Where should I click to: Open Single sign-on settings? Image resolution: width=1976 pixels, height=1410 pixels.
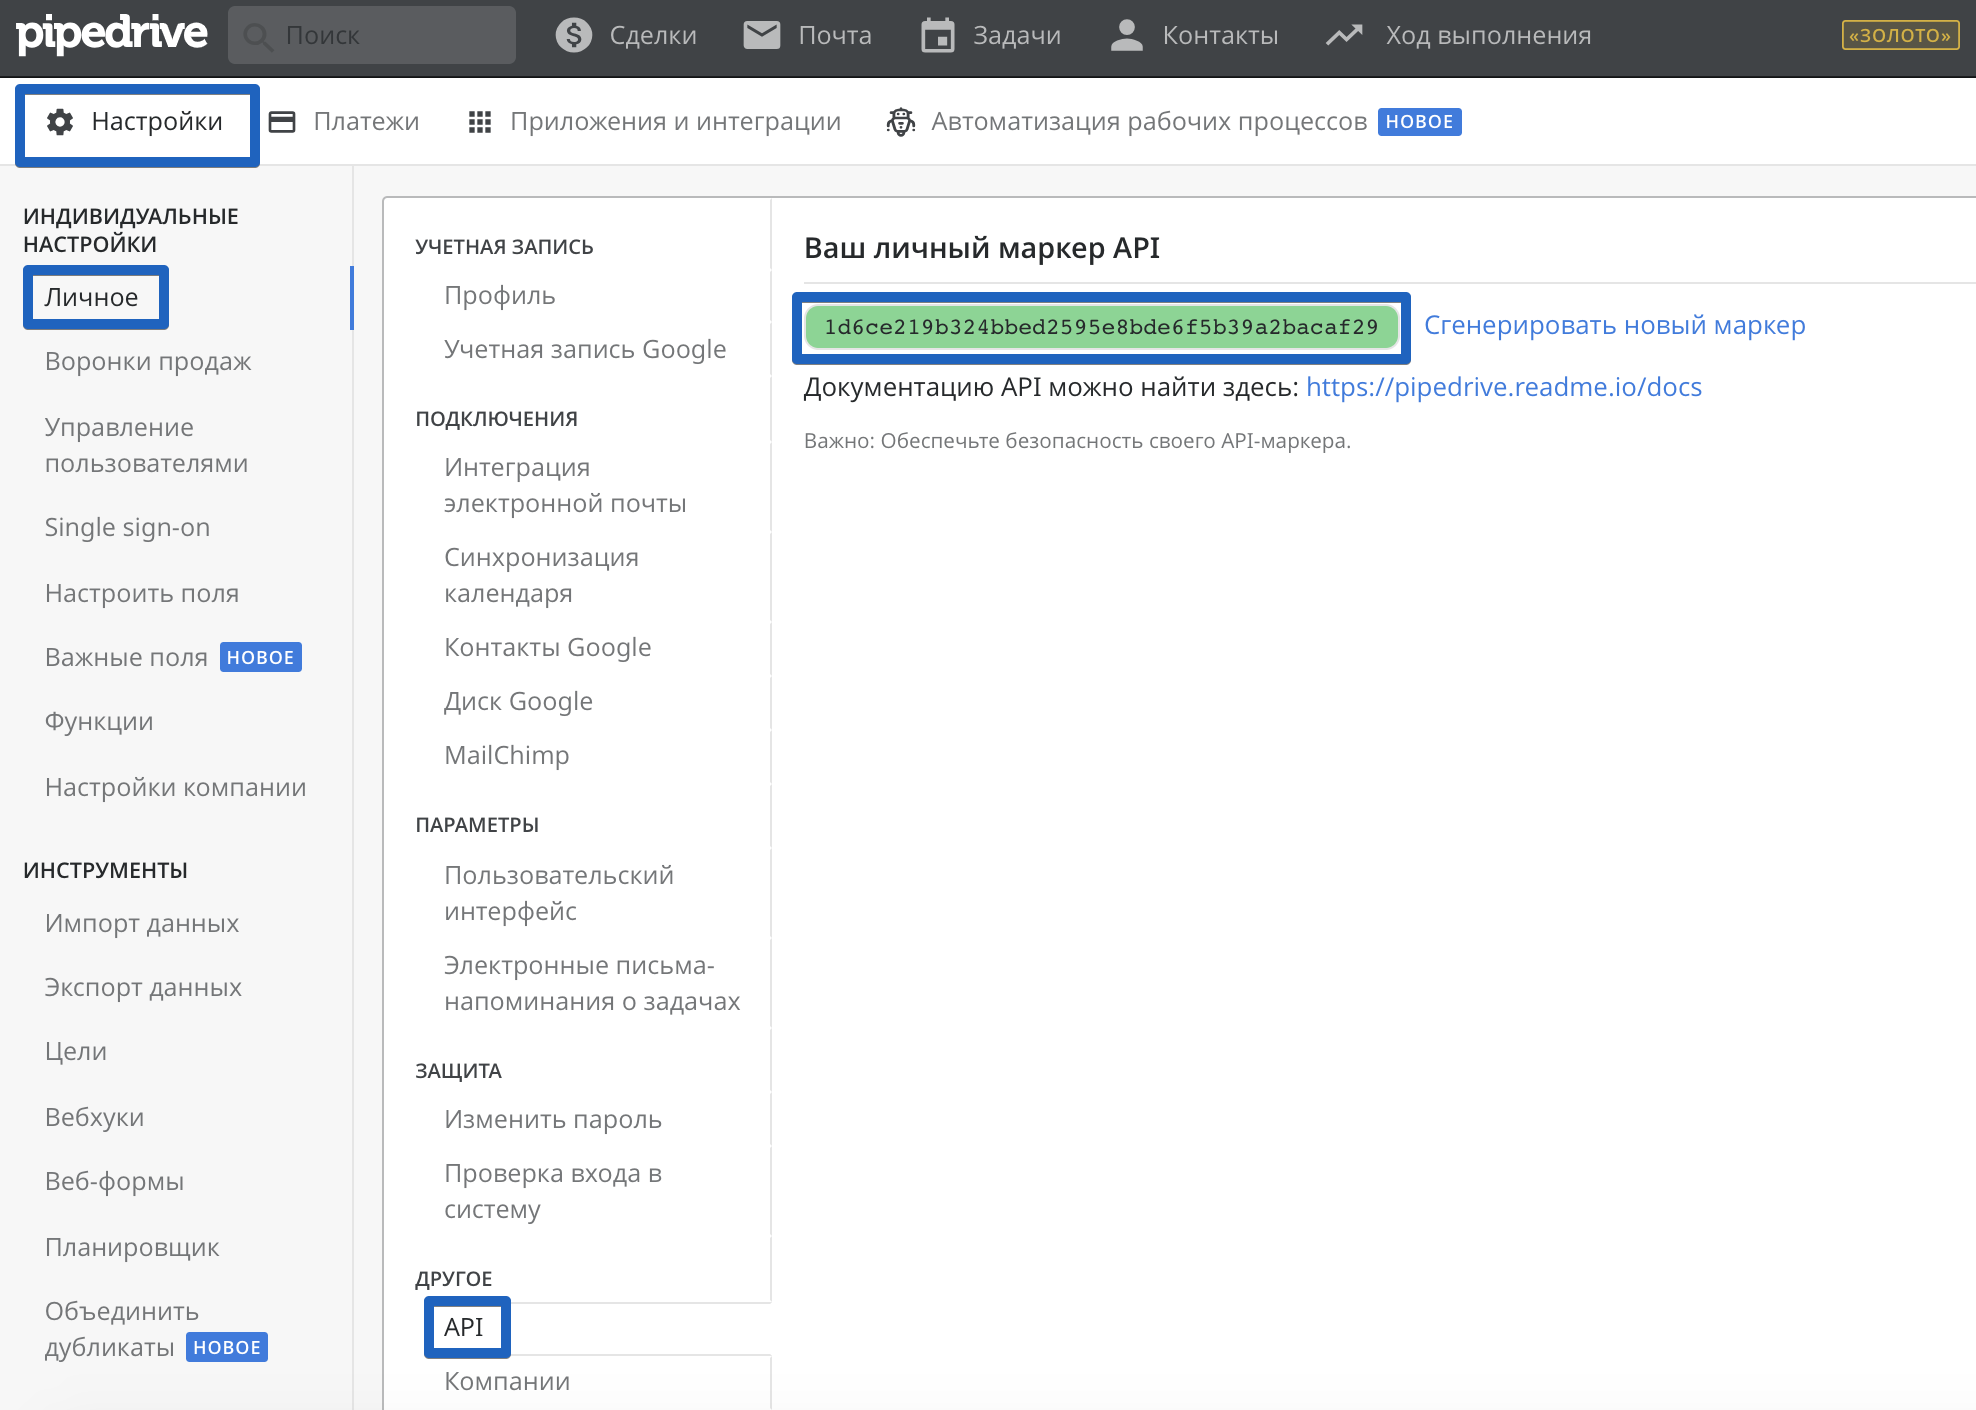point(127,527)
